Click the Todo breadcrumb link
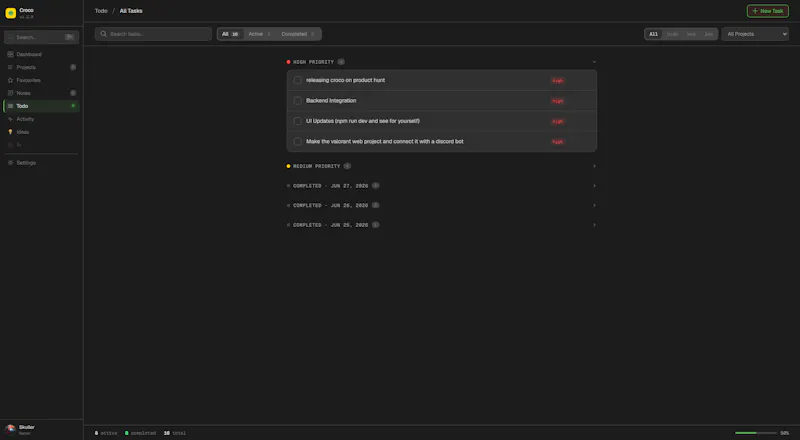 [101, 11]
